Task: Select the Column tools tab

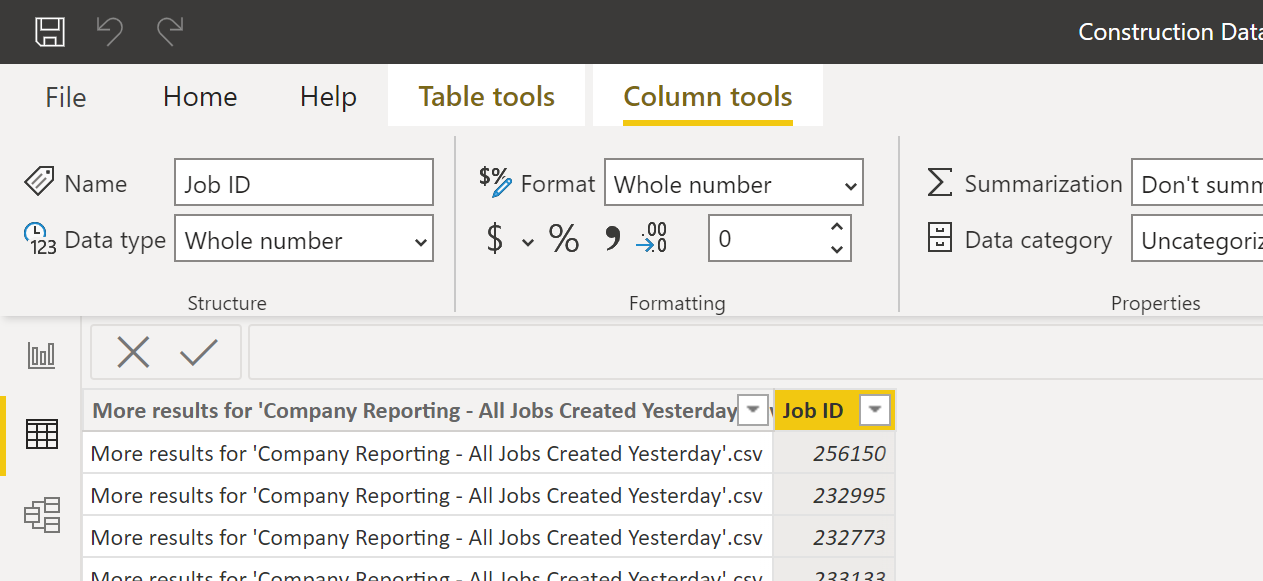Action: (x=708, y=96)
